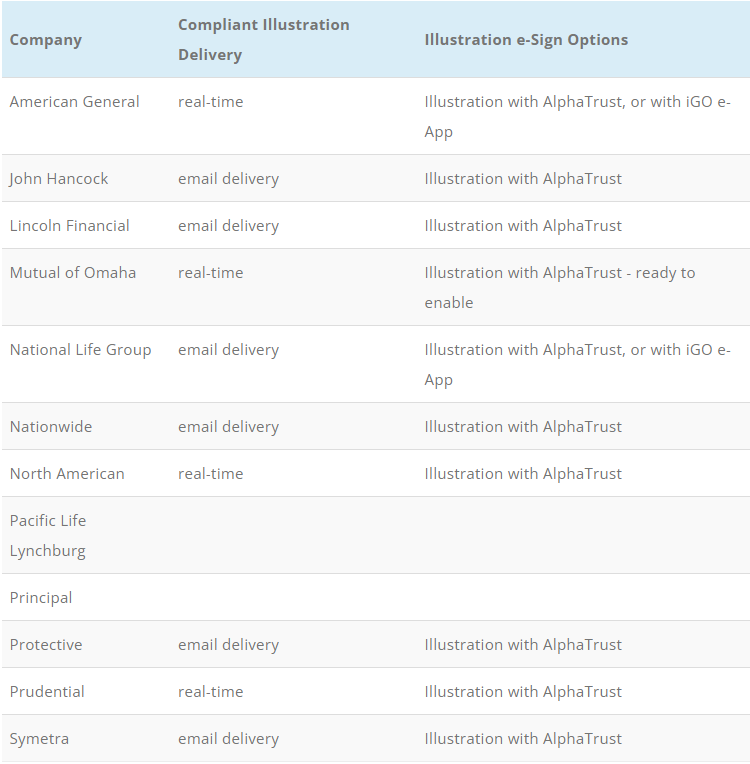Click email delivery in John Hancock row
Viewport: 750px width, 764px height.
[x=229, y=179]
